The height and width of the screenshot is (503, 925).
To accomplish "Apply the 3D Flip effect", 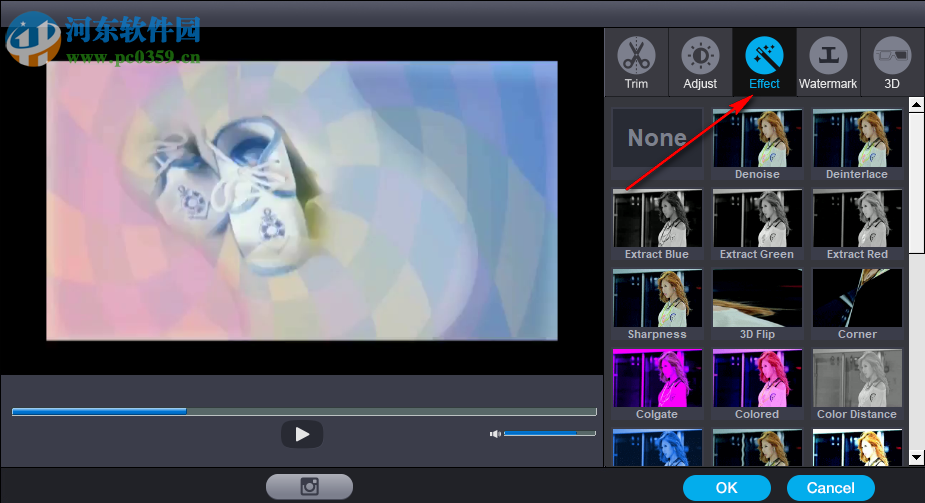I will pyautogui.click(x=757, y=304).
